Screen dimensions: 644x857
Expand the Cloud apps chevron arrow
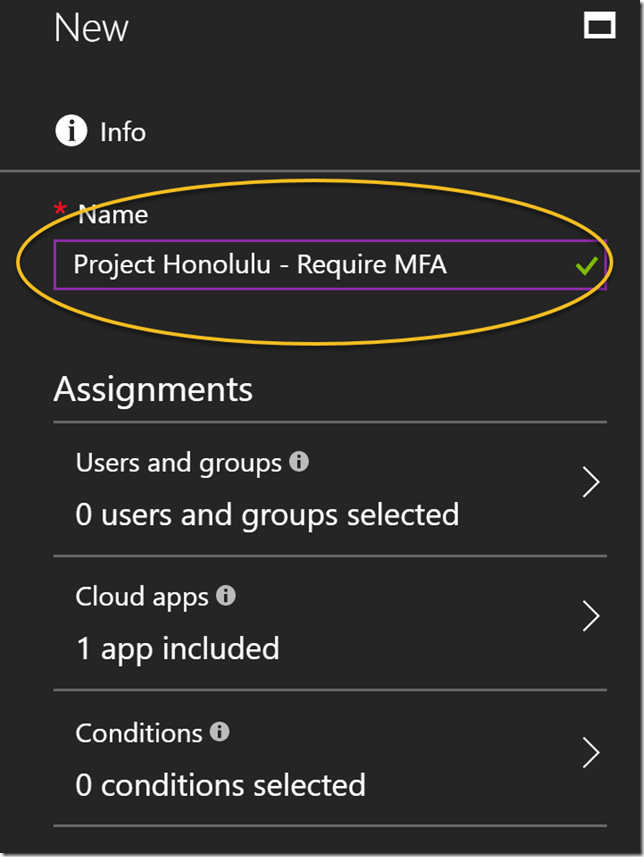(x=591, y=617)
